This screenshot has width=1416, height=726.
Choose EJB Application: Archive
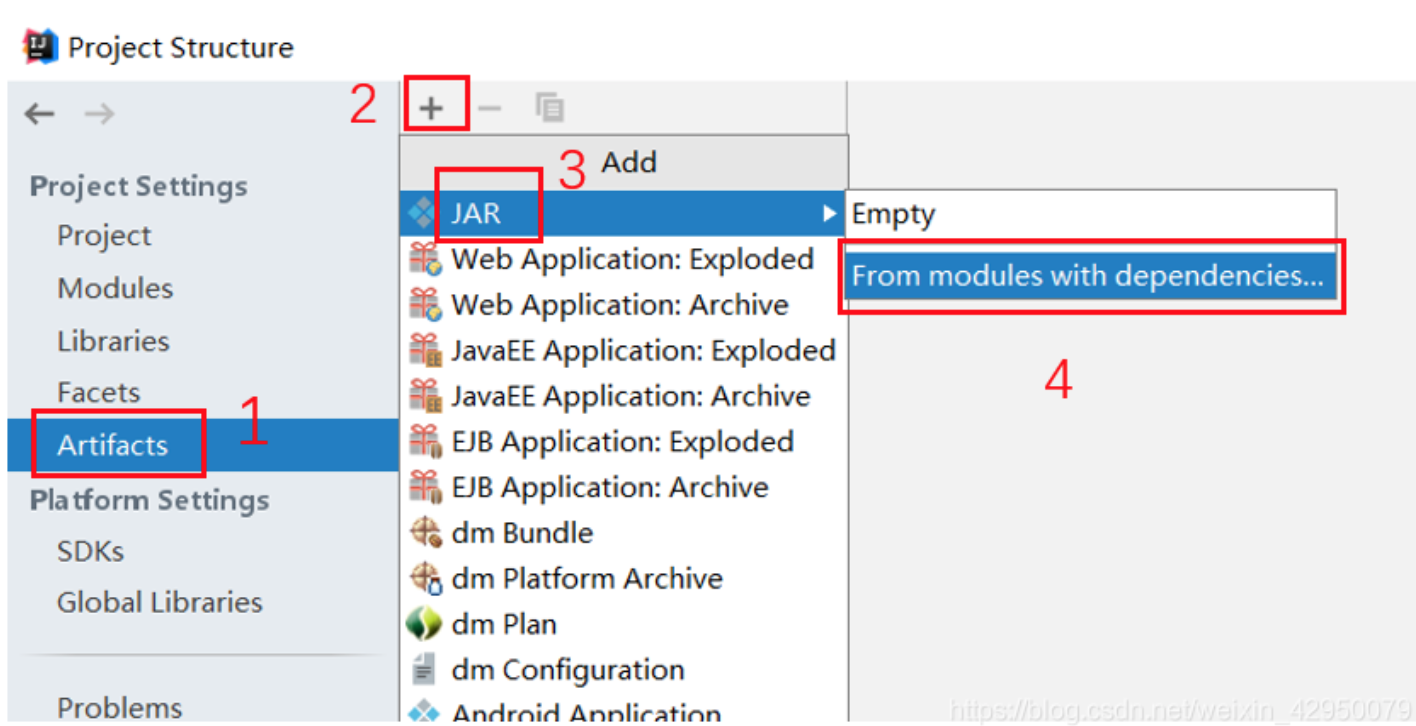point(610,488)
